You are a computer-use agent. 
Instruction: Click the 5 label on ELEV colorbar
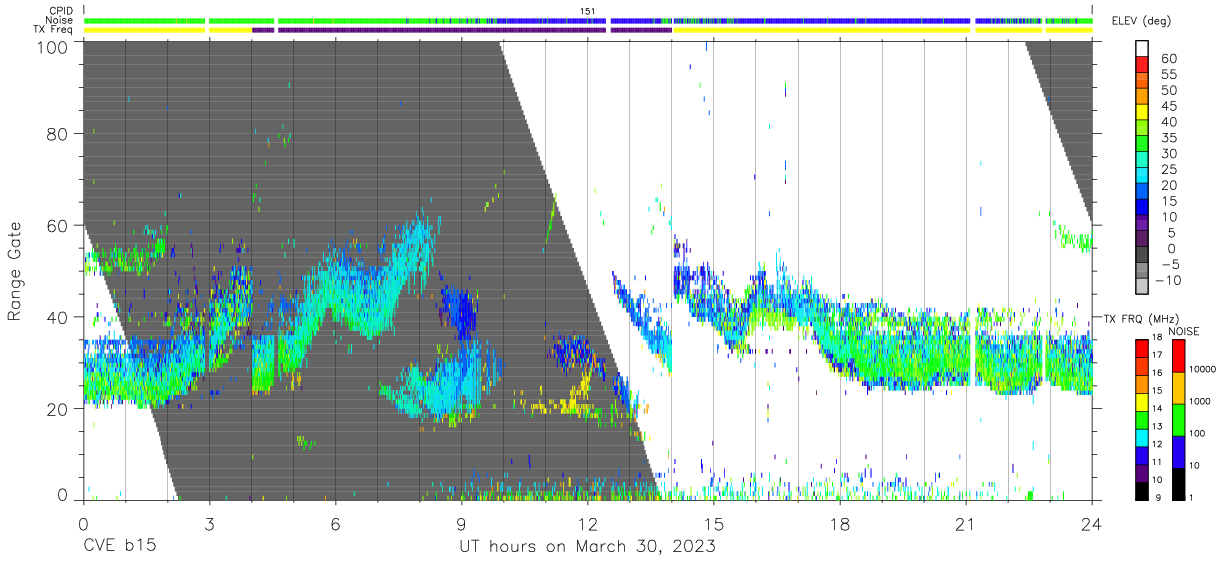[x=1171, y=233]
